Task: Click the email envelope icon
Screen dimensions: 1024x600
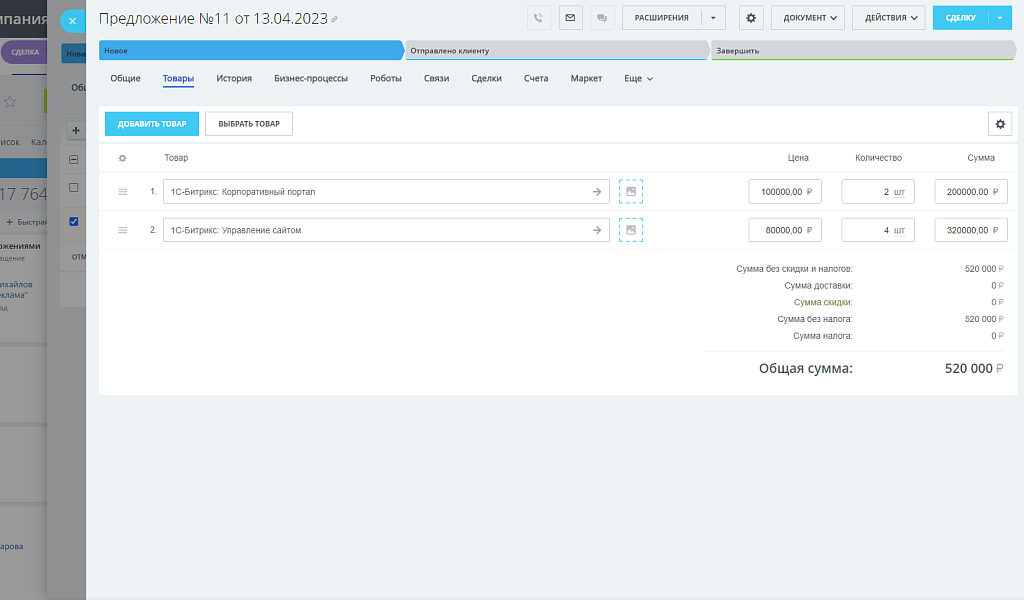Action: 570,18
